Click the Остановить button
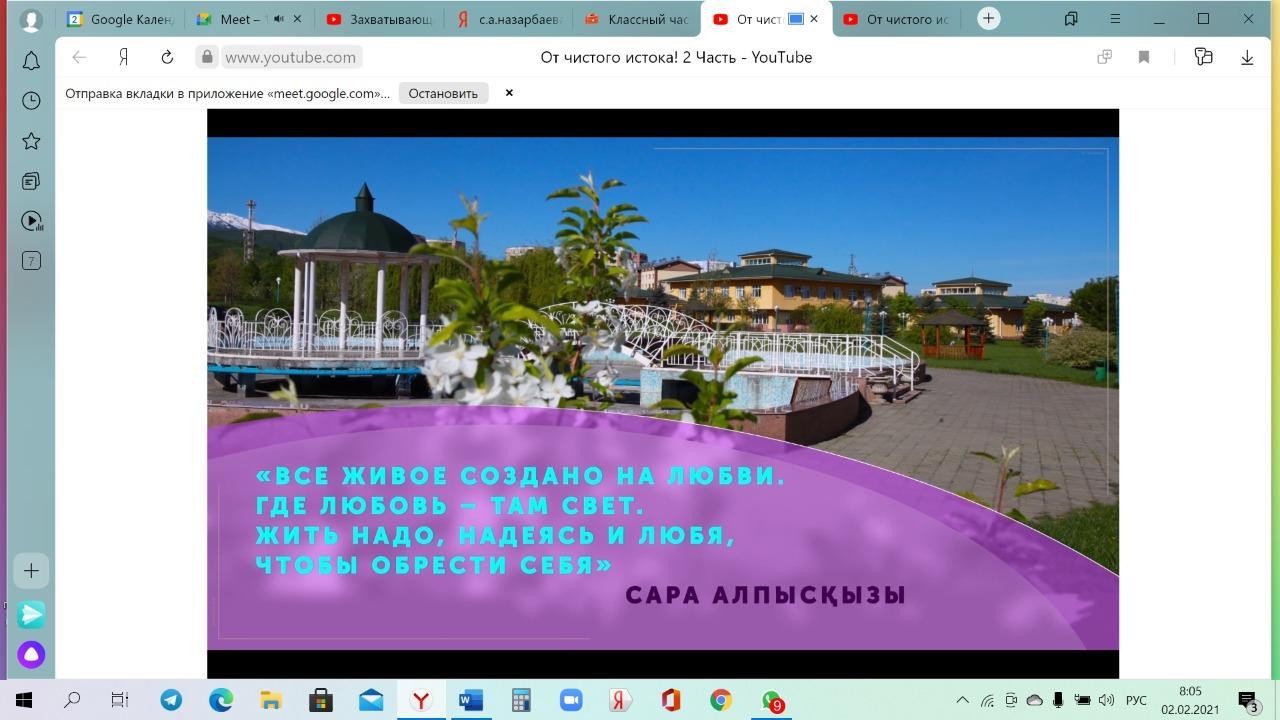Image resolution: width=1280 pixels, height=720 pixels. click(x=443, y=93)
